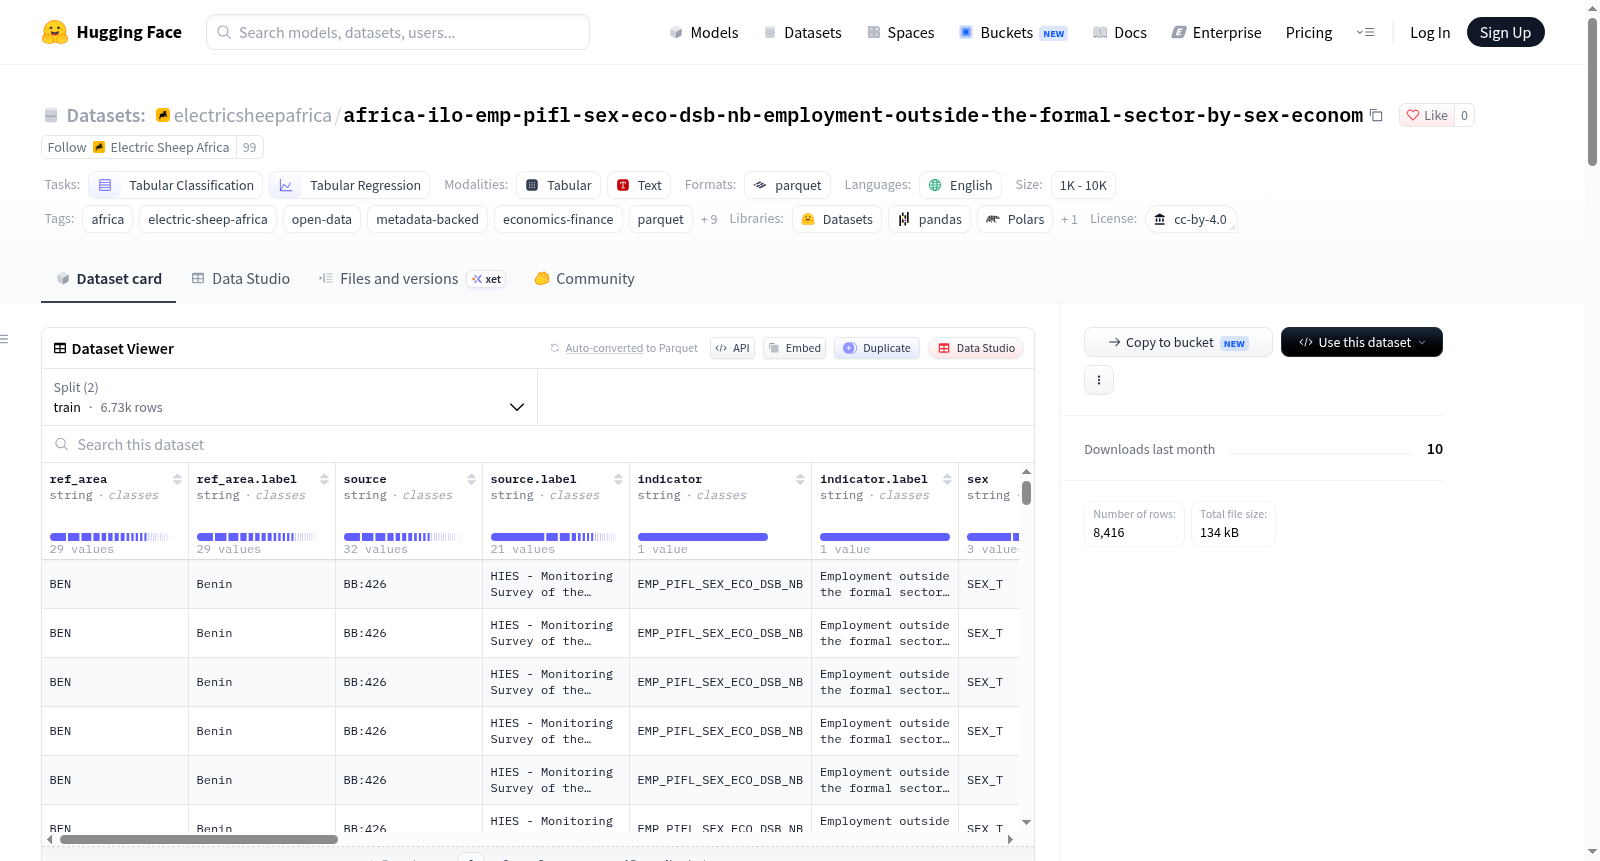The image size is (1600, 861).
Task: Sort the ref_area.label column
Action: coord(324,479)
